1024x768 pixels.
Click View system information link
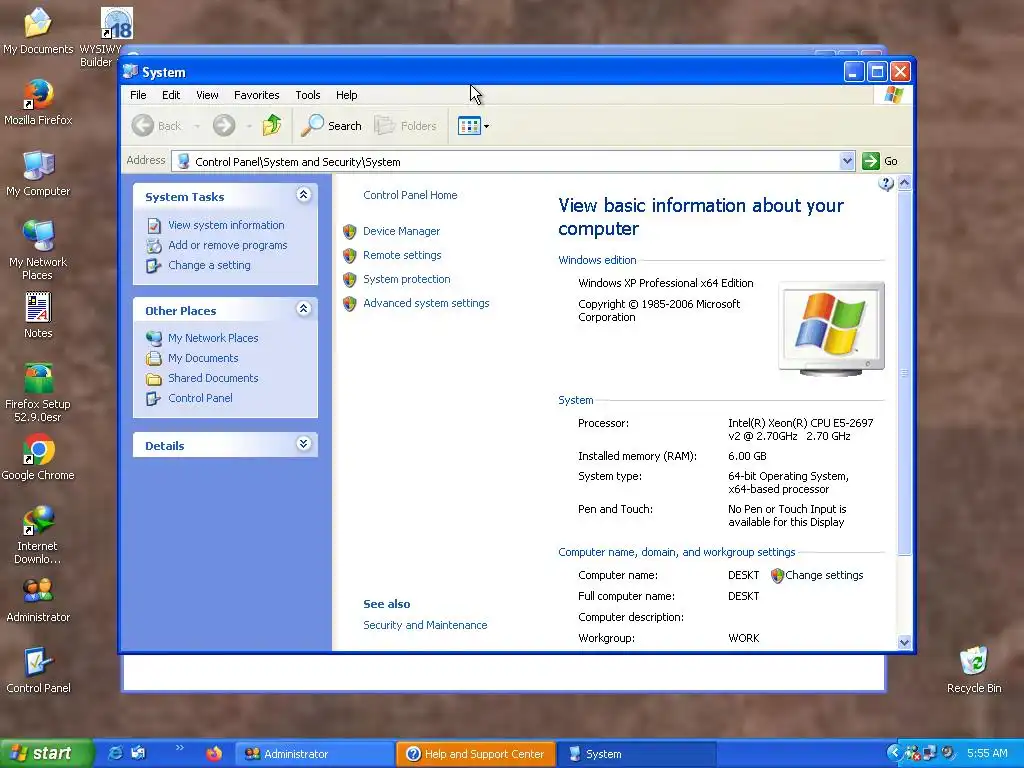pos(226,225)
